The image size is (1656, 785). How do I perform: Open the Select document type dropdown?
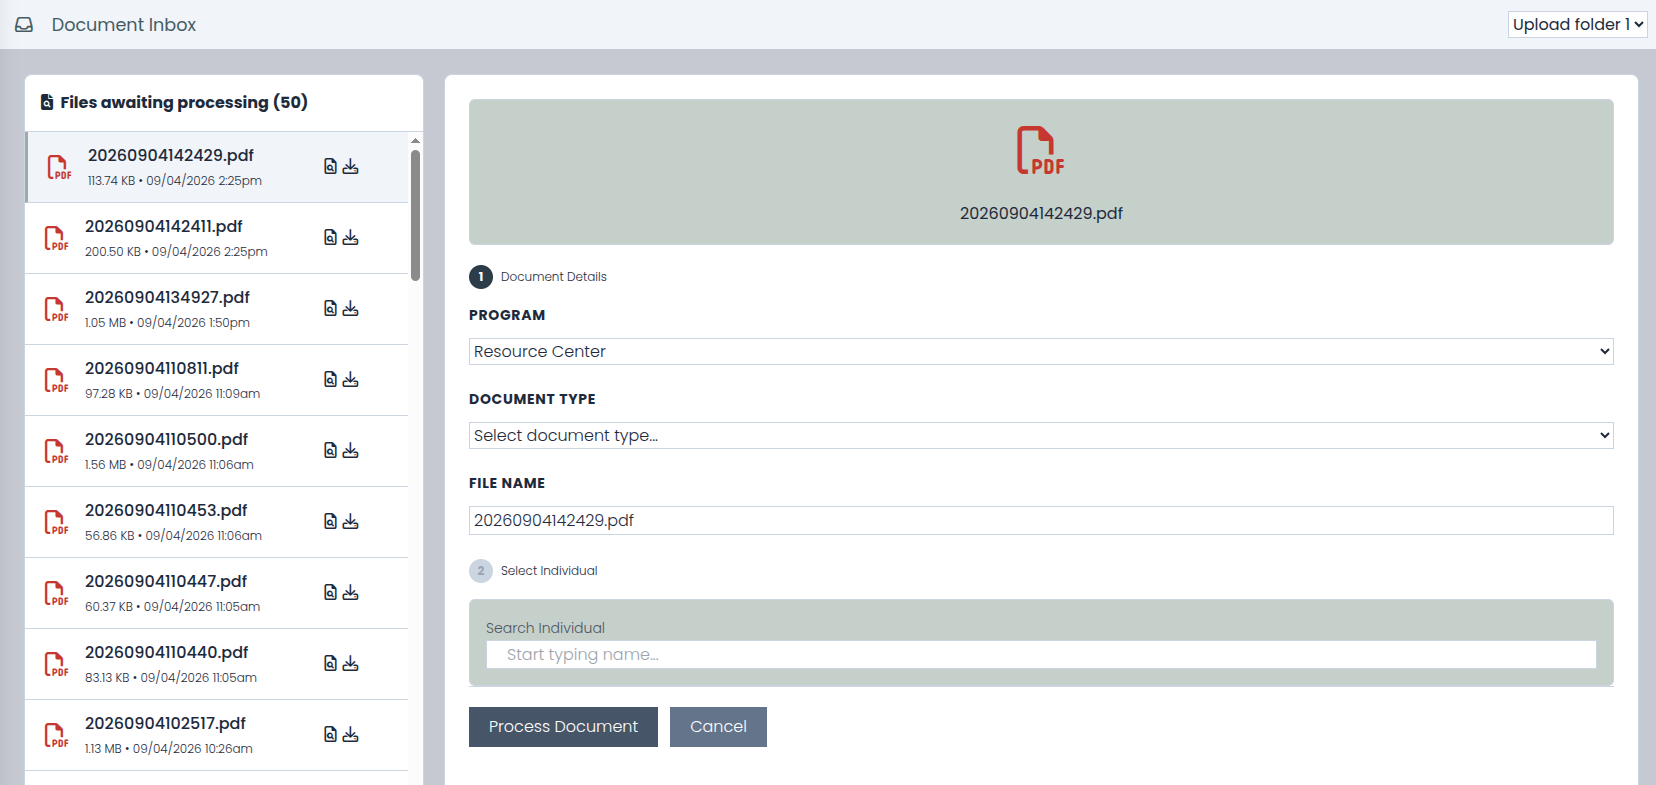pos(1041,435)
